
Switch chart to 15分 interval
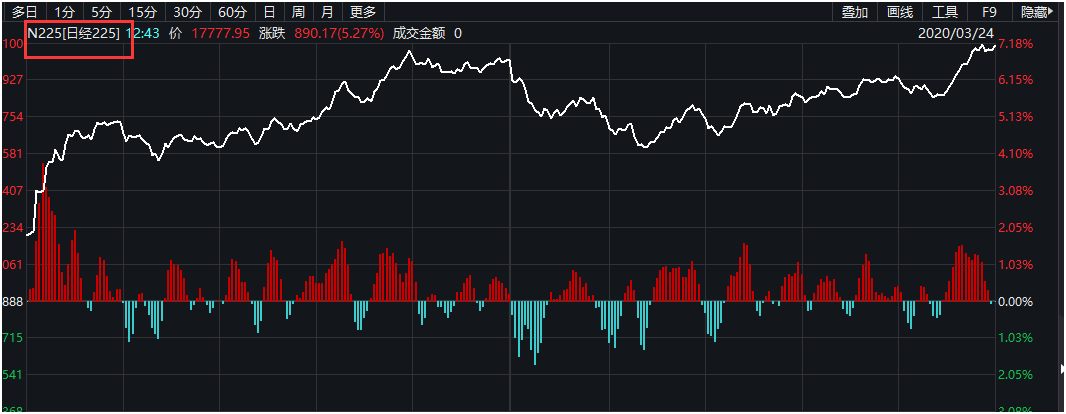143,12
